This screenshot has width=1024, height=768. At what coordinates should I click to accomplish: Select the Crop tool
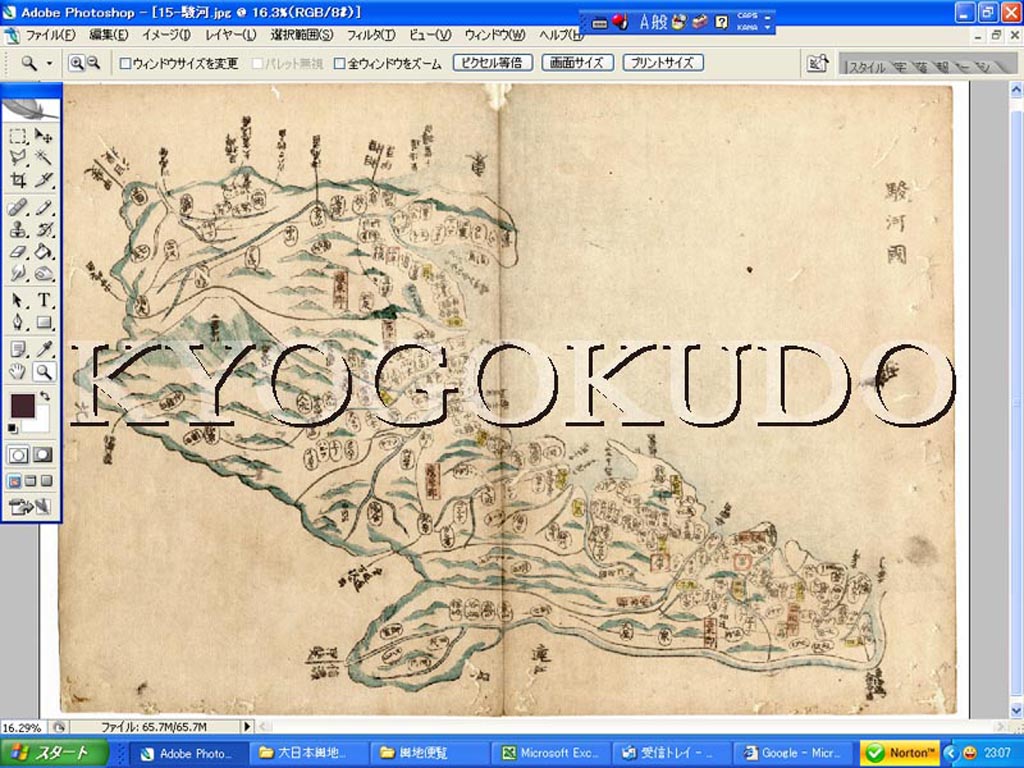pos(18,180)
